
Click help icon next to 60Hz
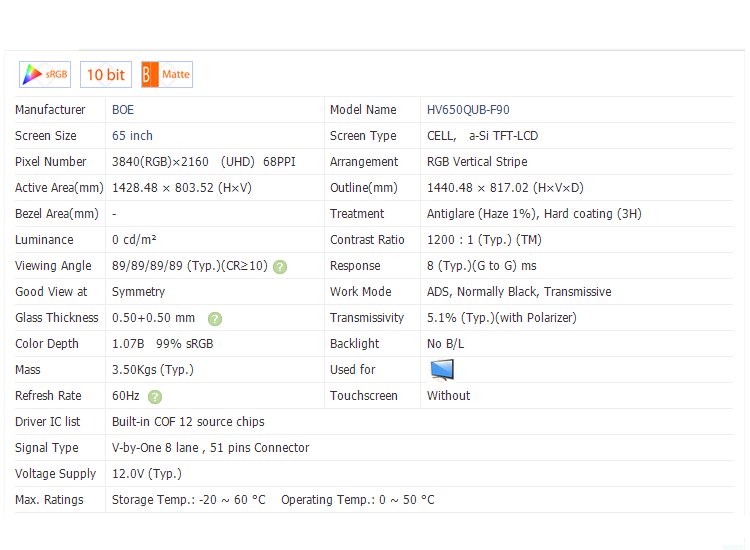(155, 397)
